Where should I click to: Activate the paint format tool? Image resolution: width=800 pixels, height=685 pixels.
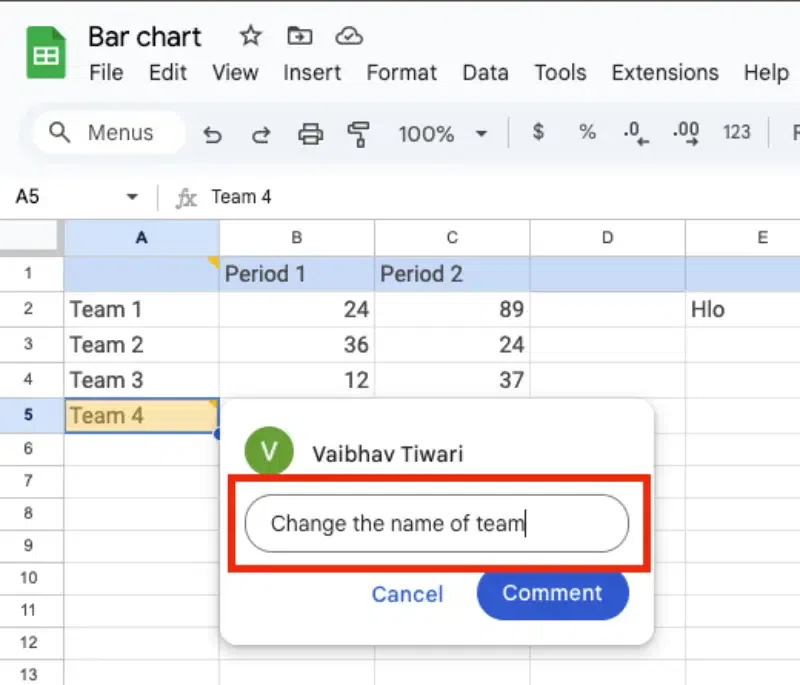(x=358, y=134)
